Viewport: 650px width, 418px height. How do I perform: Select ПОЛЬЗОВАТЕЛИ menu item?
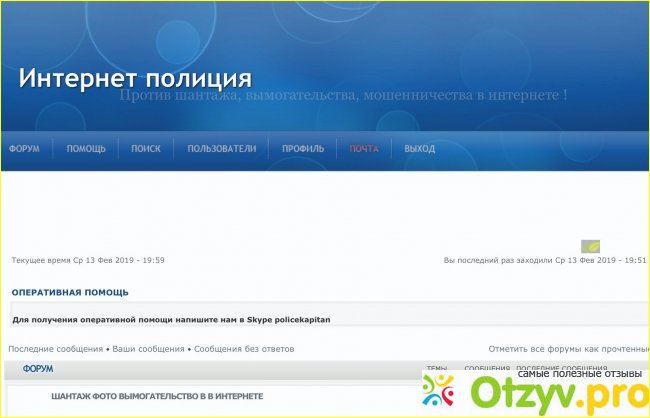[x=222, y=149]
